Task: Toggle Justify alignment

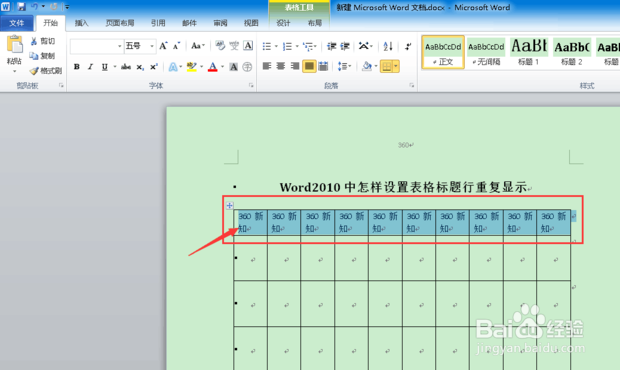Action: (309, 66)
